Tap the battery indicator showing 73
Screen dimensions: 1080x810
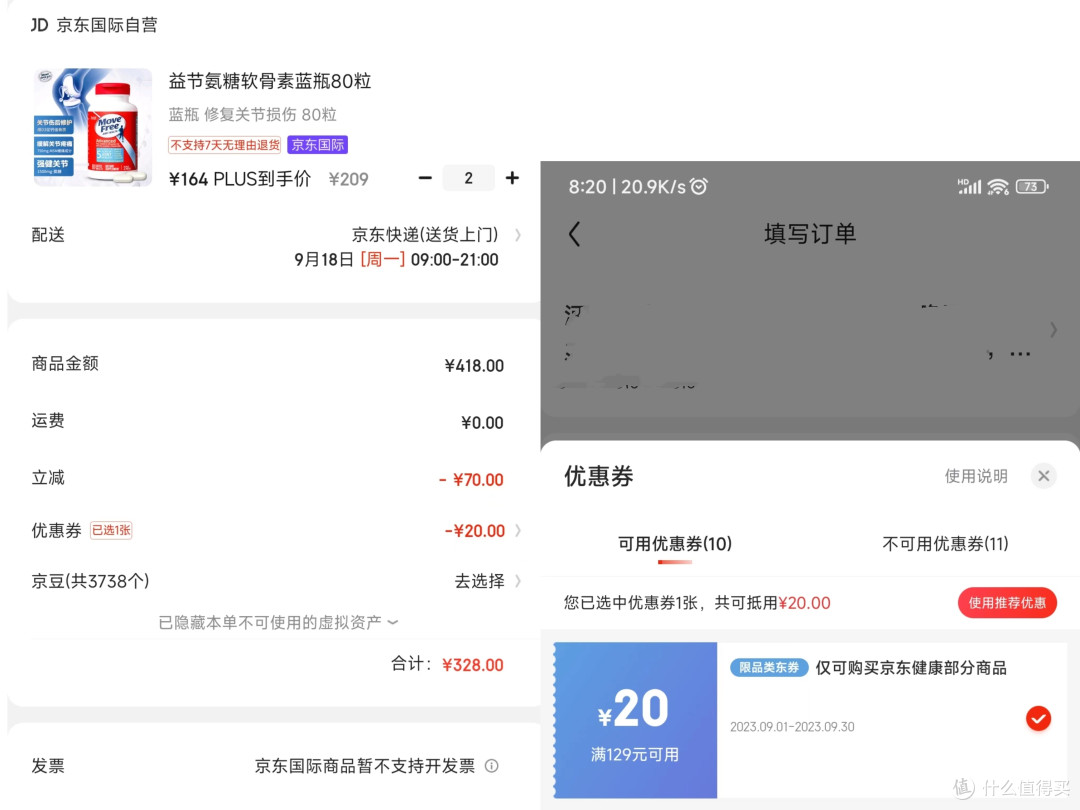1032,187
